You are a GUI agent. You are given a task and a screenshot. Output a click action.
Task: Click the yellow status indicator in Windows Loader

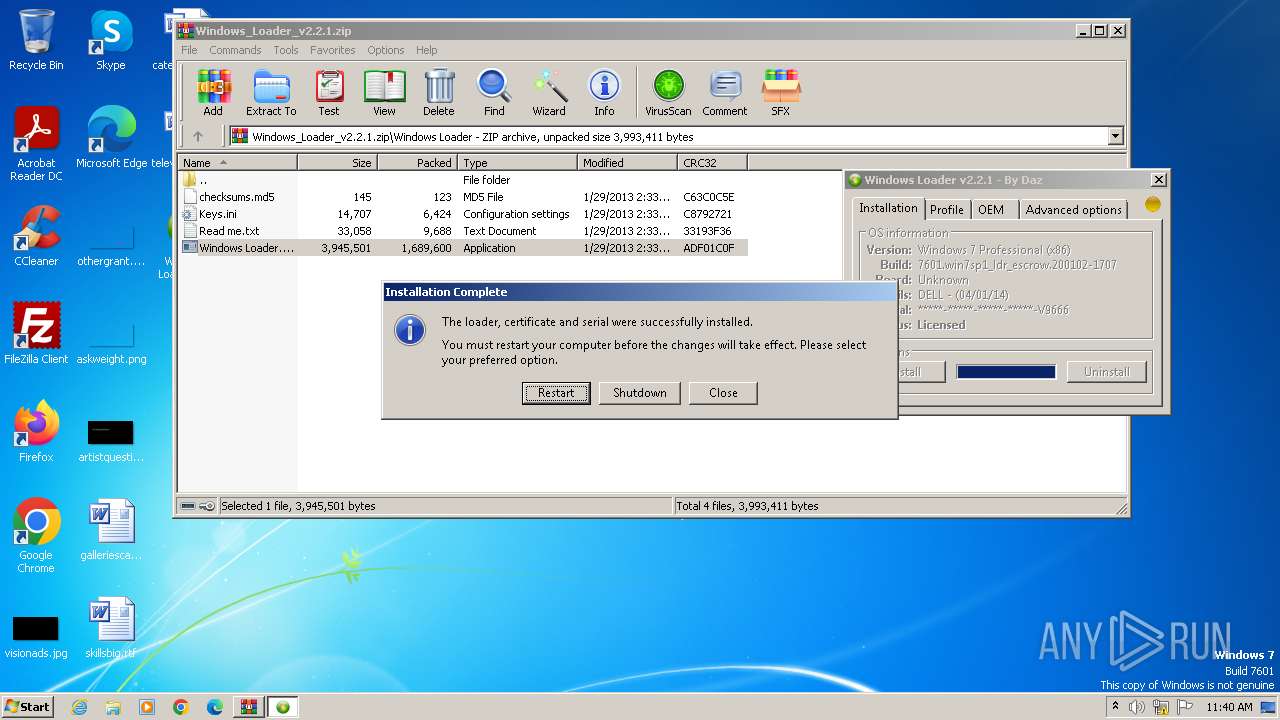1152,205
